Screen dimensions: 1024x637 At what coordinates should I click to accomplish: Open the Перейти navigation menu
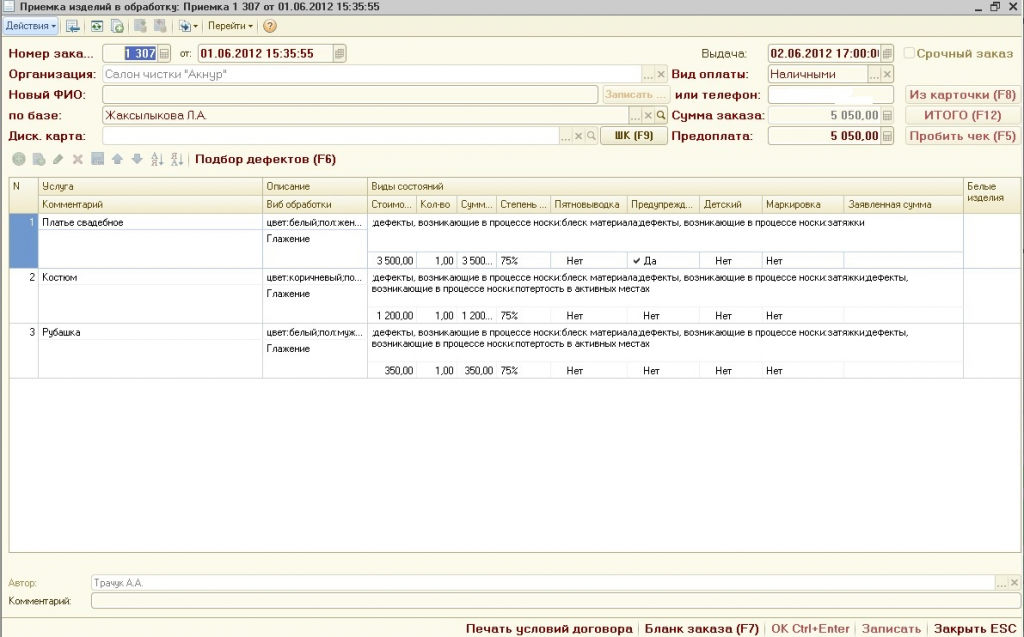click(x=230, y=26)
